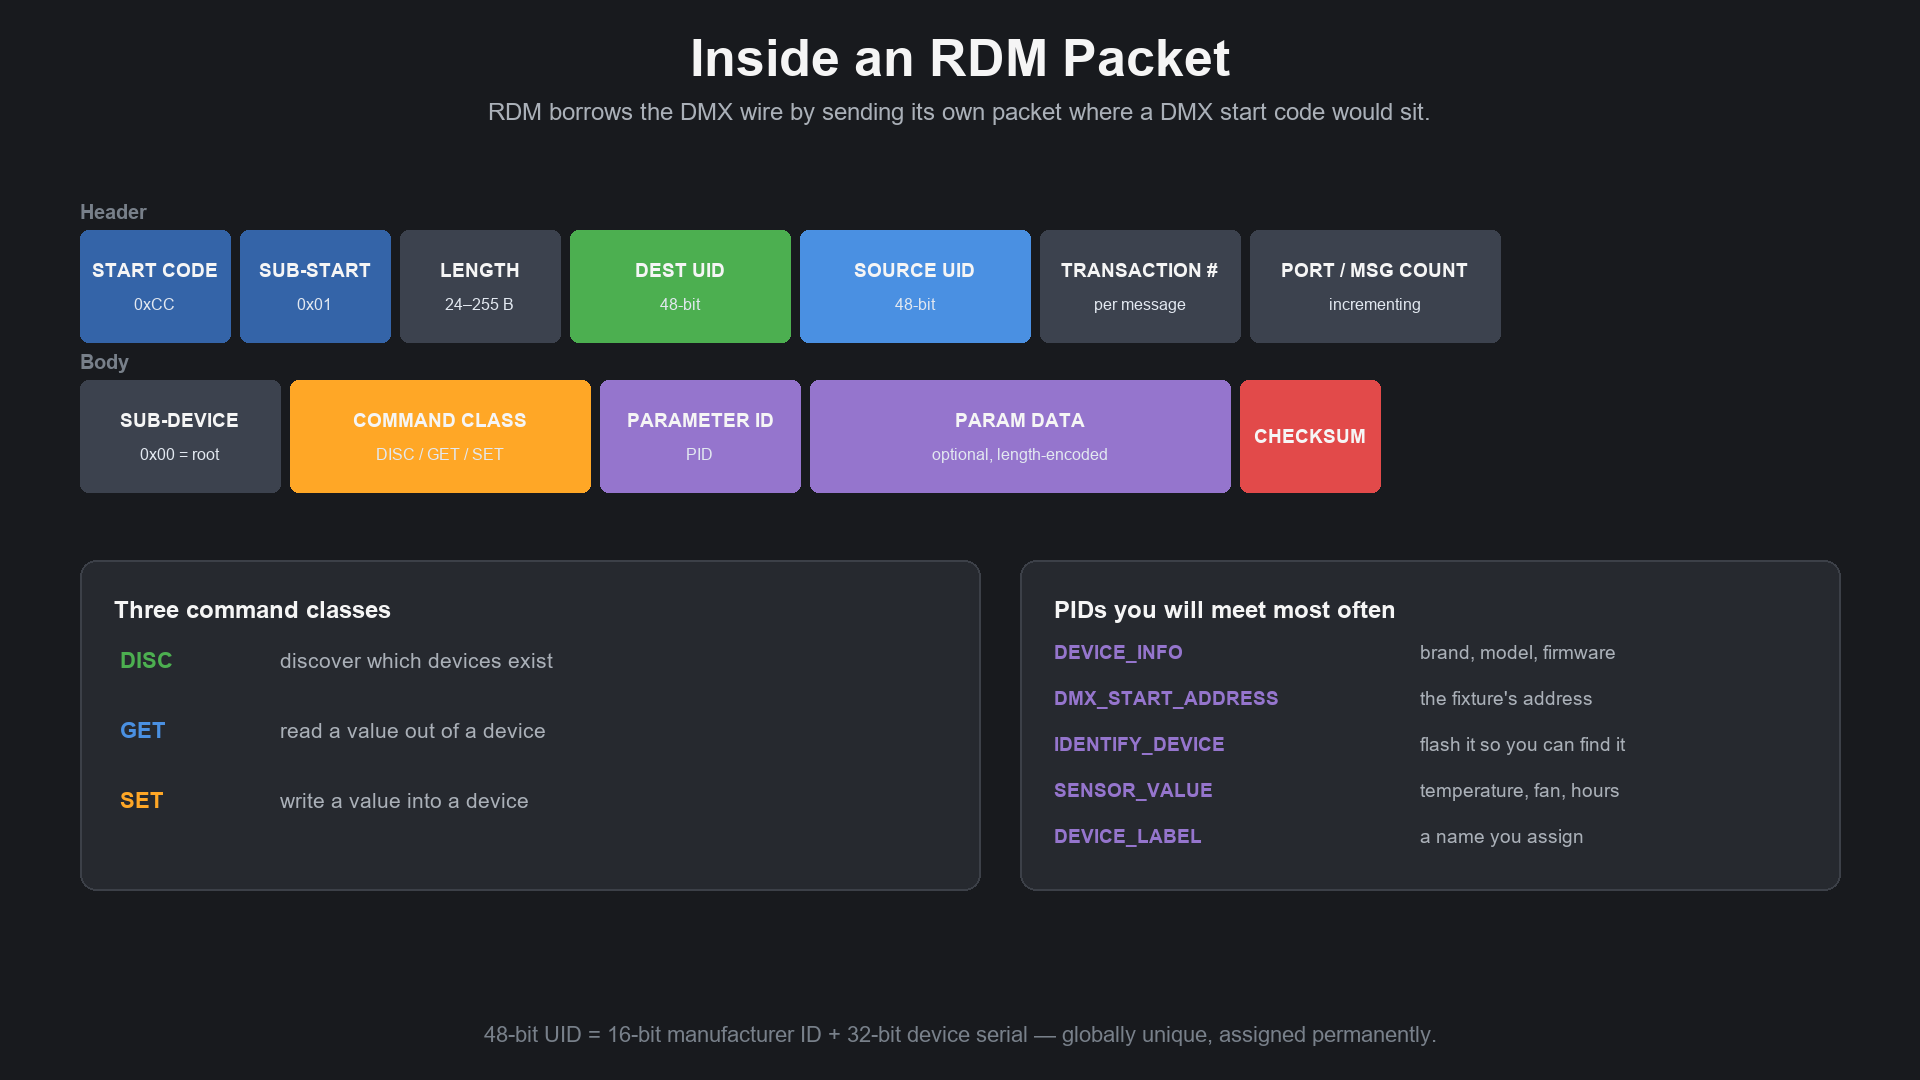Select the SUB-START 0x01 block
Viewport: 1920px width, 1080px height.
click(x=315, y=286)
